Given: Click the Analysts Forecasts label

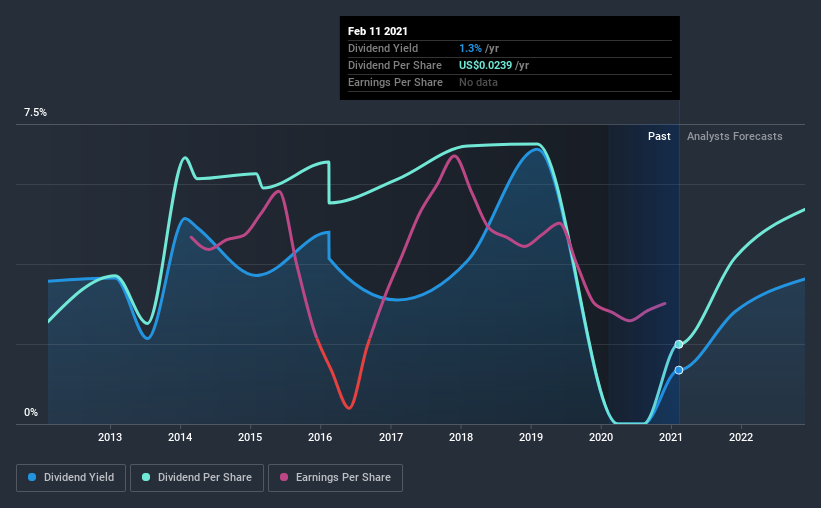Looking at the screenshot, I should click(735, 136).
